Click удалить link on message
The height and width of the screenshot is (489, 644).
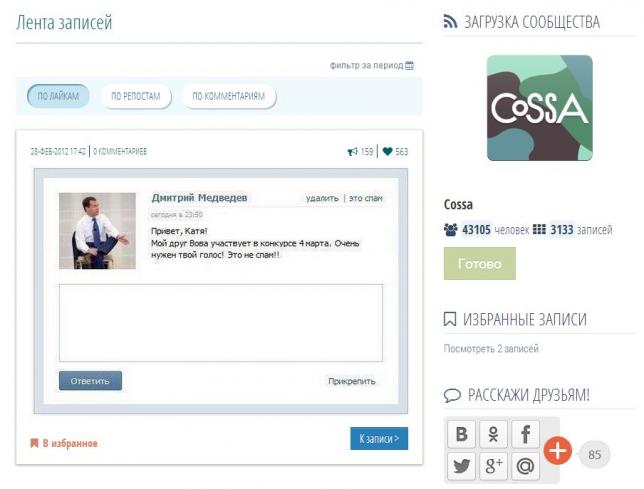322,198
